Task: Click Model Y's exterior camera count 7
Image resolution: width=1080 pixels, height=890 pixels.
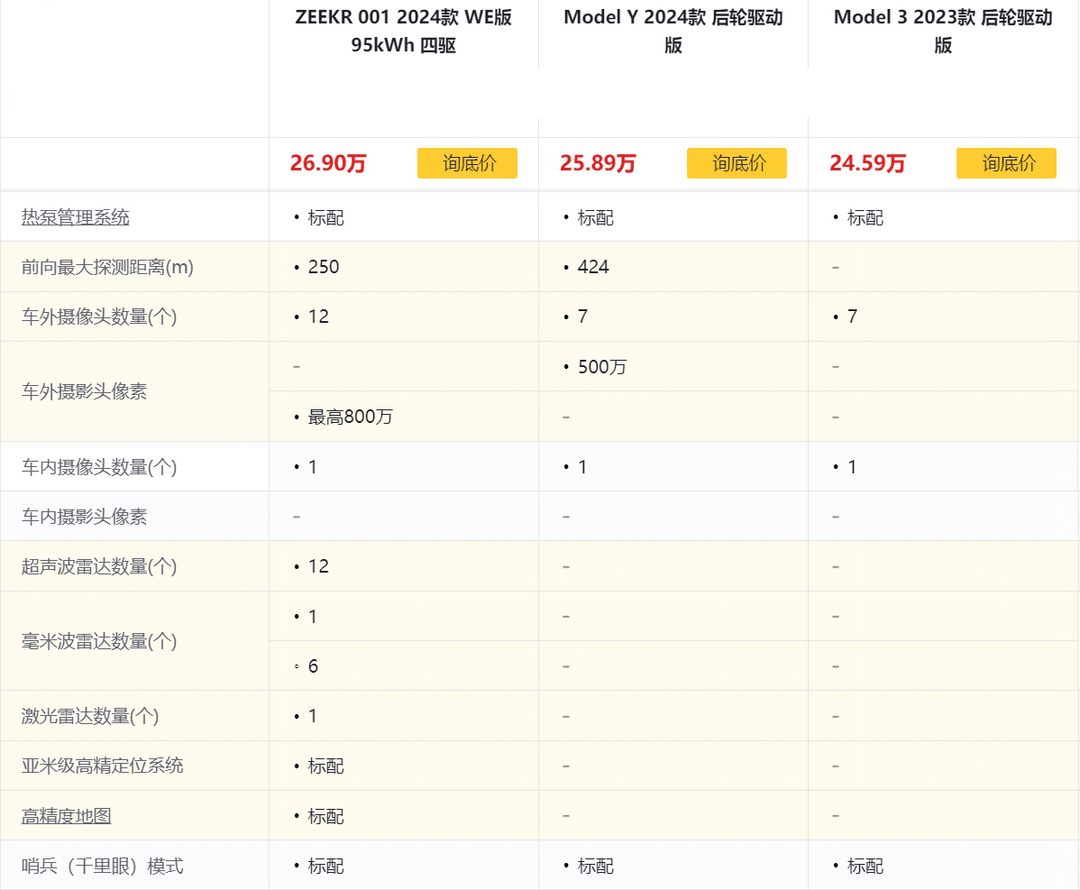Action: click(x=583, y=317)
